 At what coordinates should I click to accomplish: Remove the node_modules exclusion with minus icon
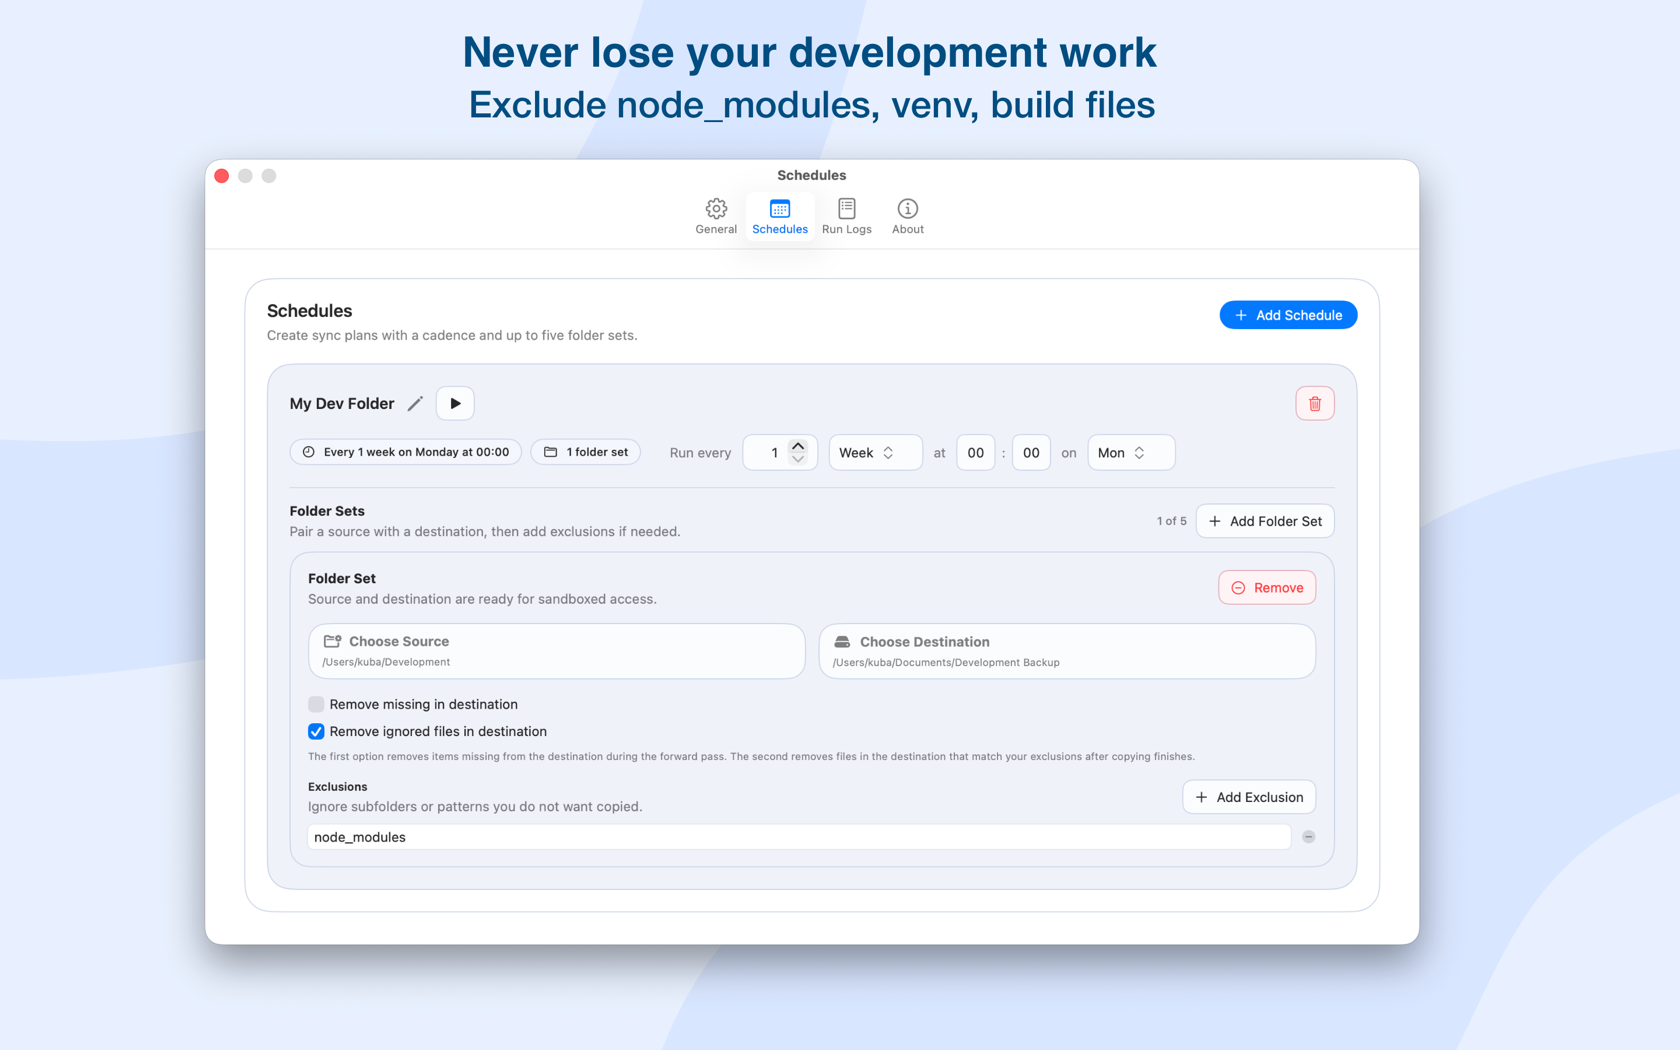(x=1308, y=837)
